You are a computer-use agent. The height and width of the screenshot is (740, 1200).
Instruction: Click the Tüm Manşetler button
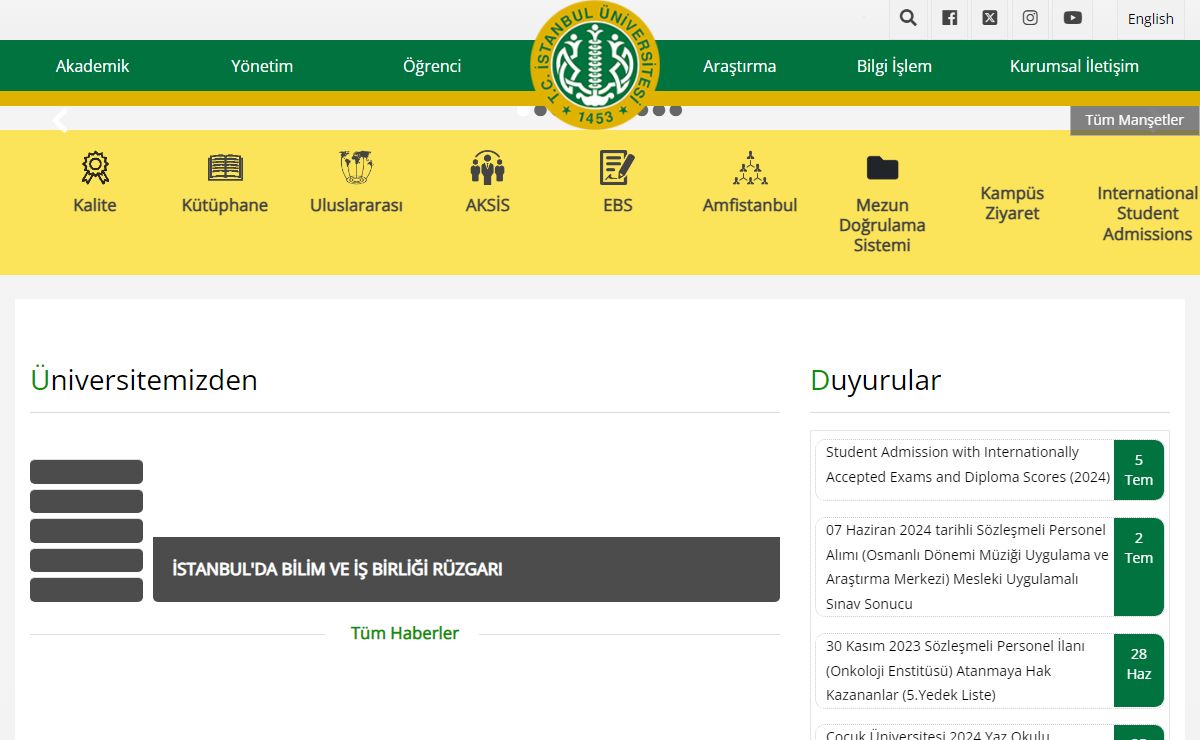click(x=1134, y=120)
